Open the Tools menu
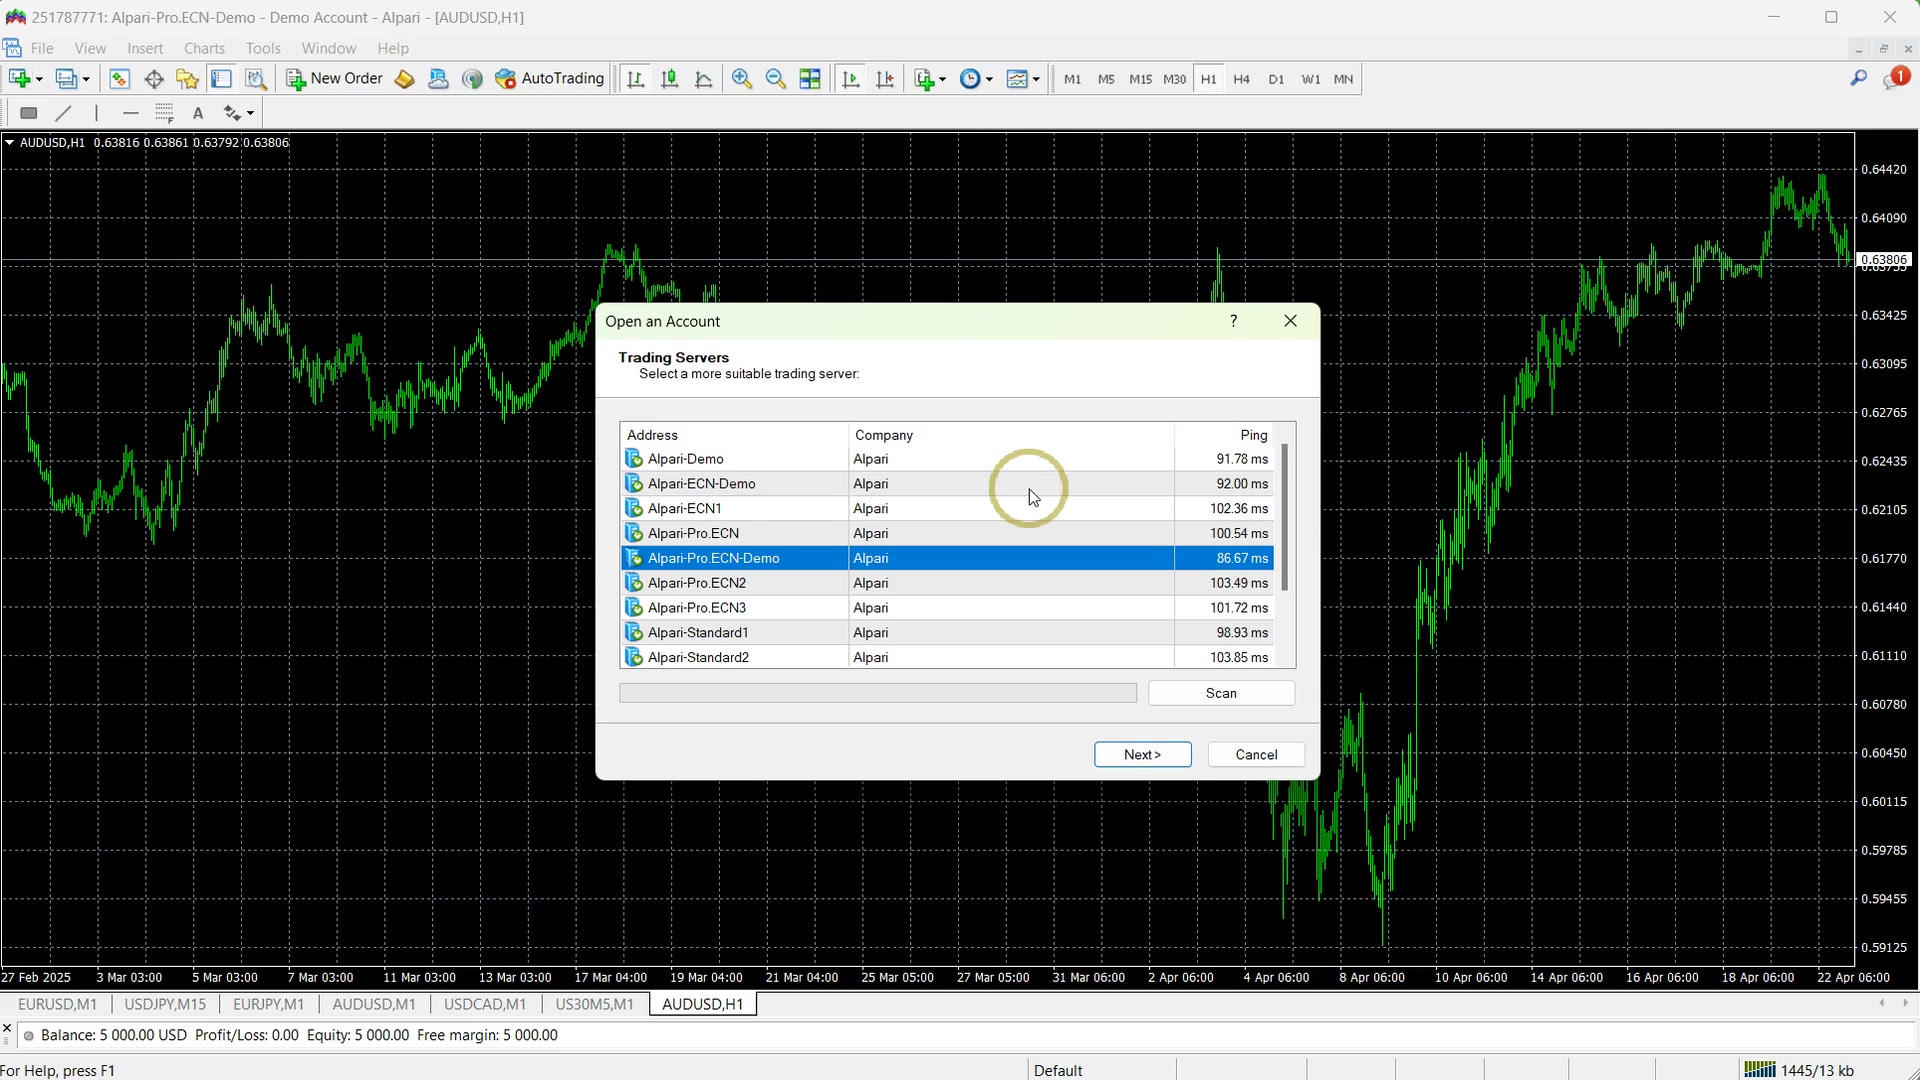Image resolution: width=1920 pixels, height=1080 pixels. (x=263, y=48)
